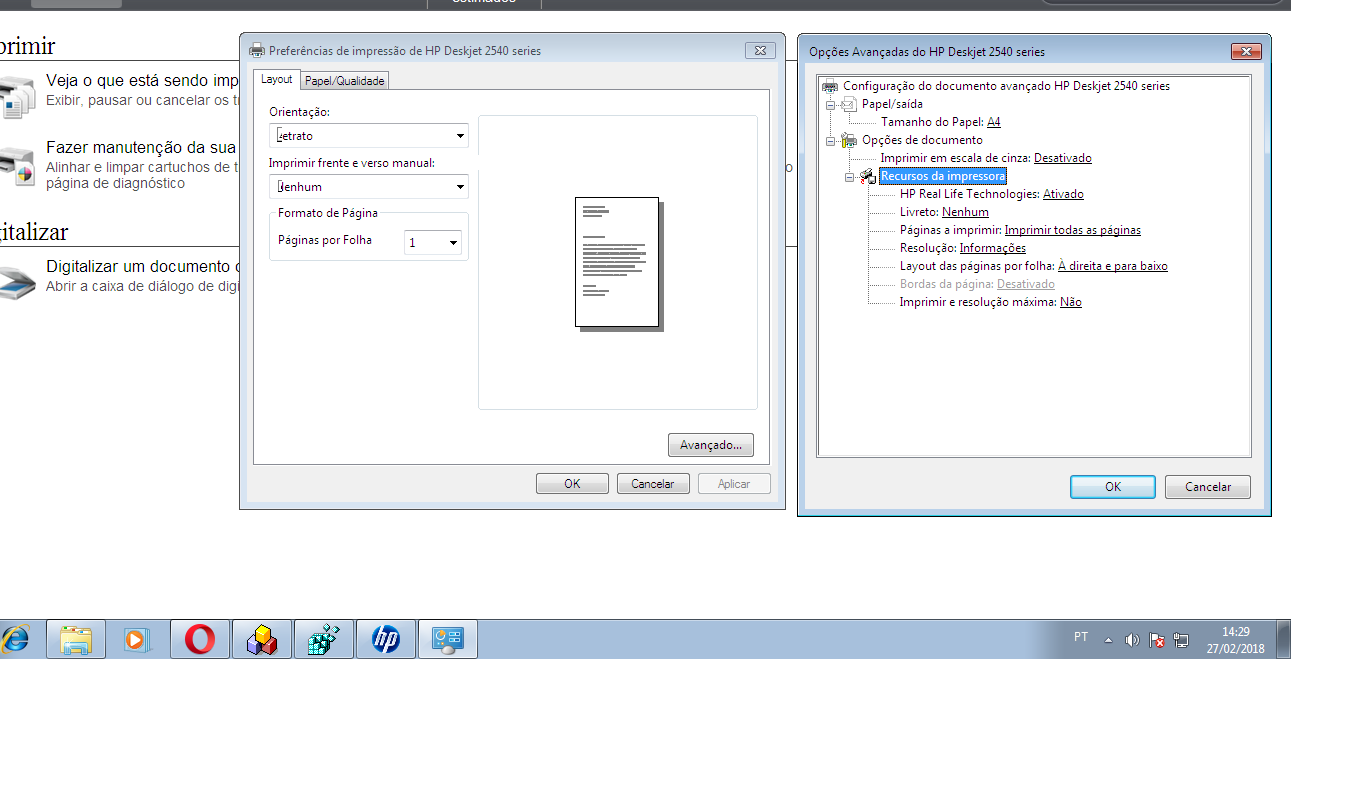Click 'Layout das páginas por folha:' label
The height and width of the screenshot is (806, 1366).
[977, 266]
